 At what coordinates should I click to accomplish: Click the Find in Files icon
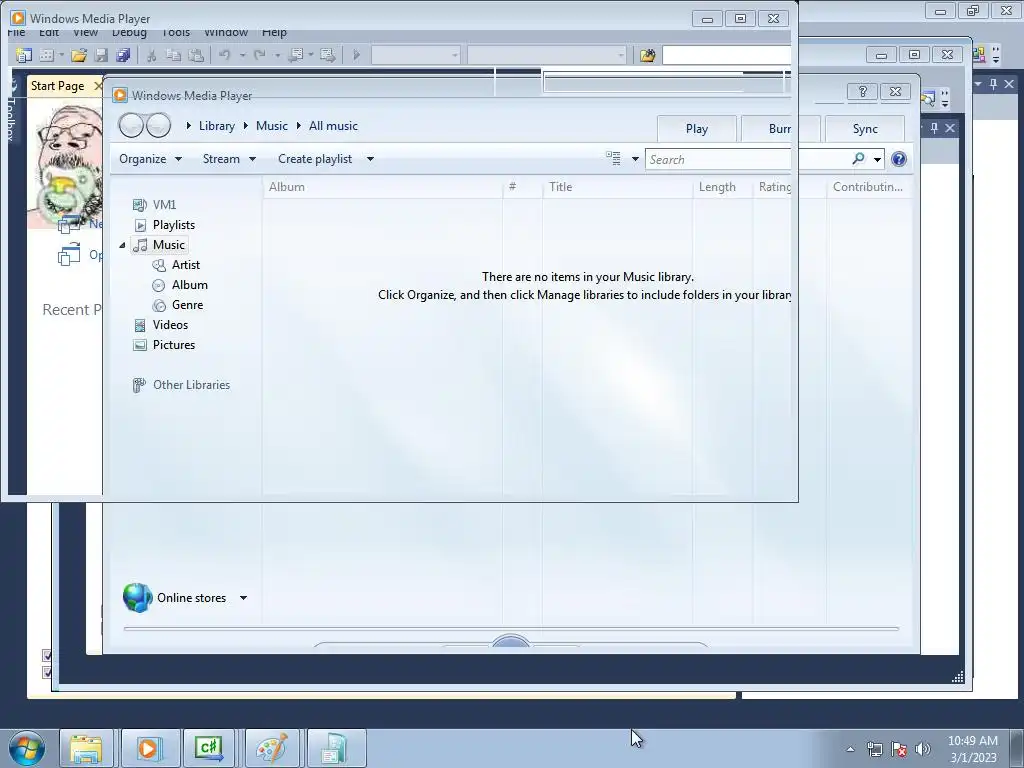[x=647, y=56]
